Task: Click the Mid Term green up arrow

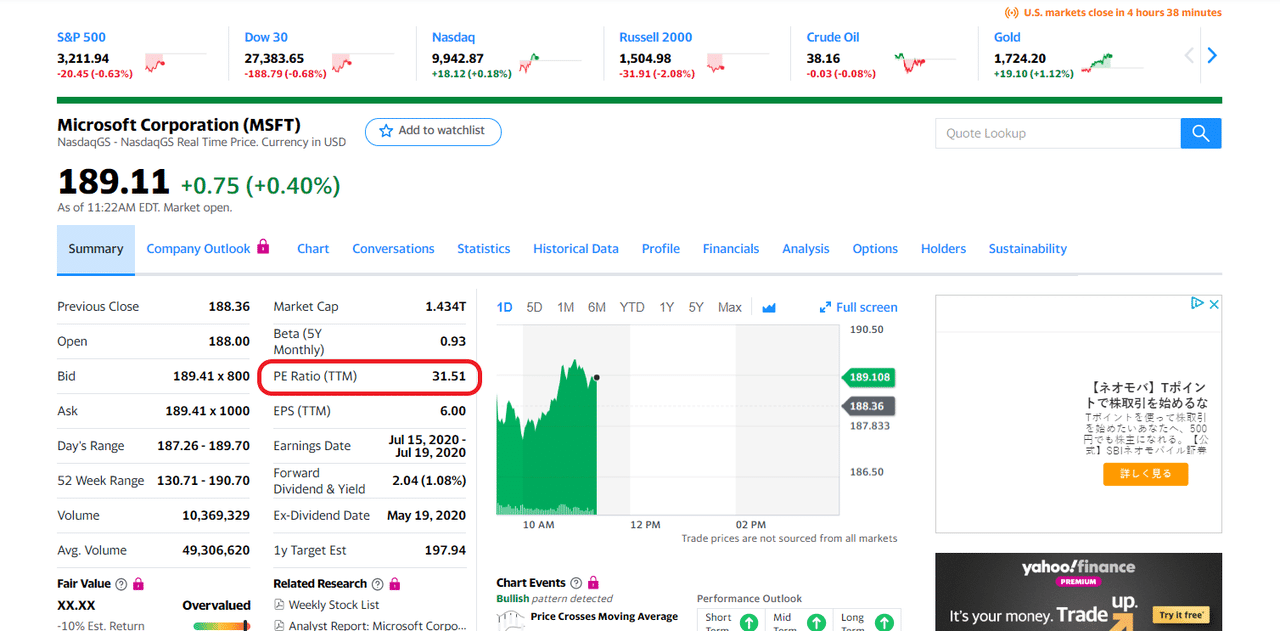Action: [x=816, y=622]
